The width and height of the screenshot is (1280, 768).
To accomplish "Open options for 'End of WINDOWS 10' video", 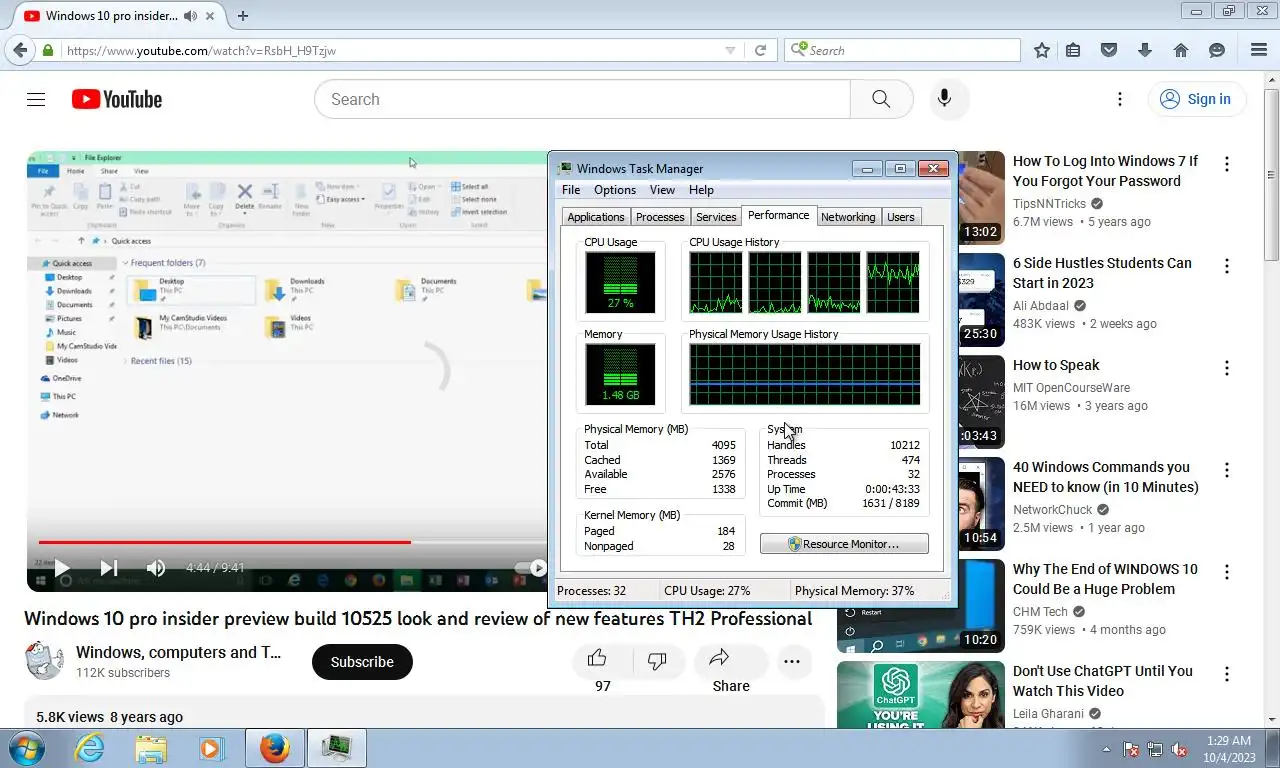I will (x=1227, y=571).
